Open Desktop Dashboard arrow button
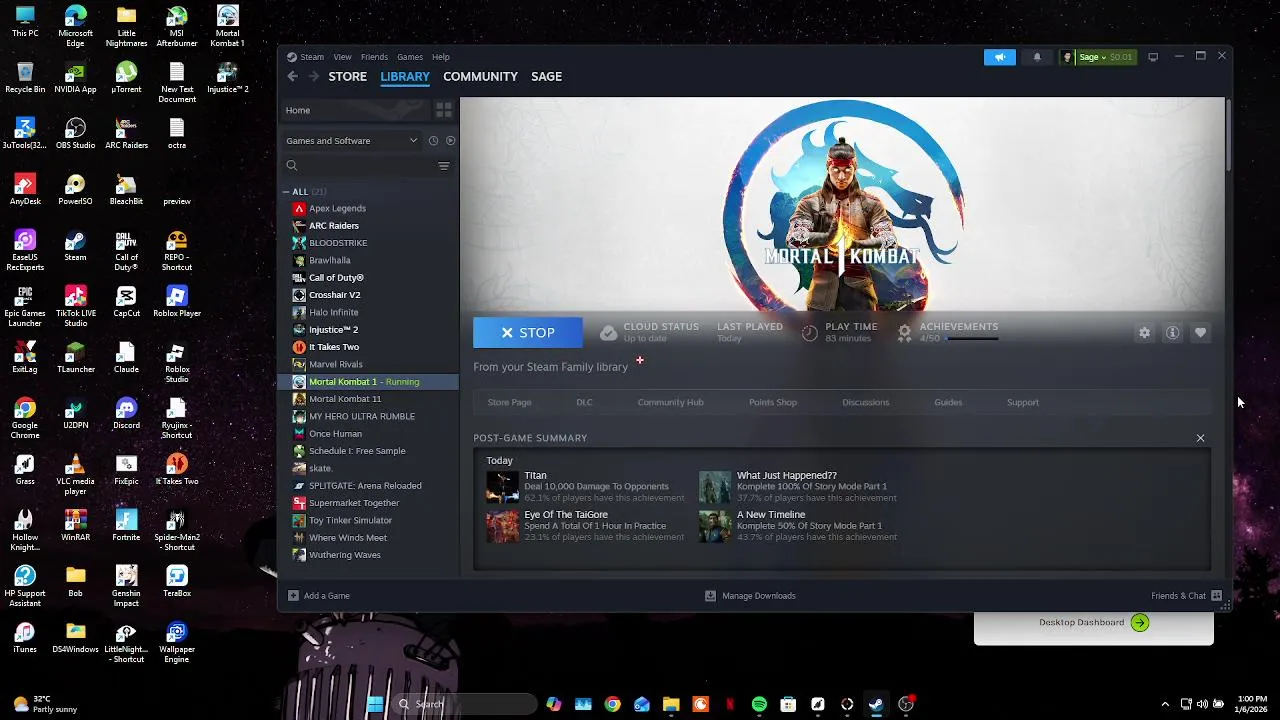The height and width of the screenshot is (720, 1280). (x=1140, y=622)
